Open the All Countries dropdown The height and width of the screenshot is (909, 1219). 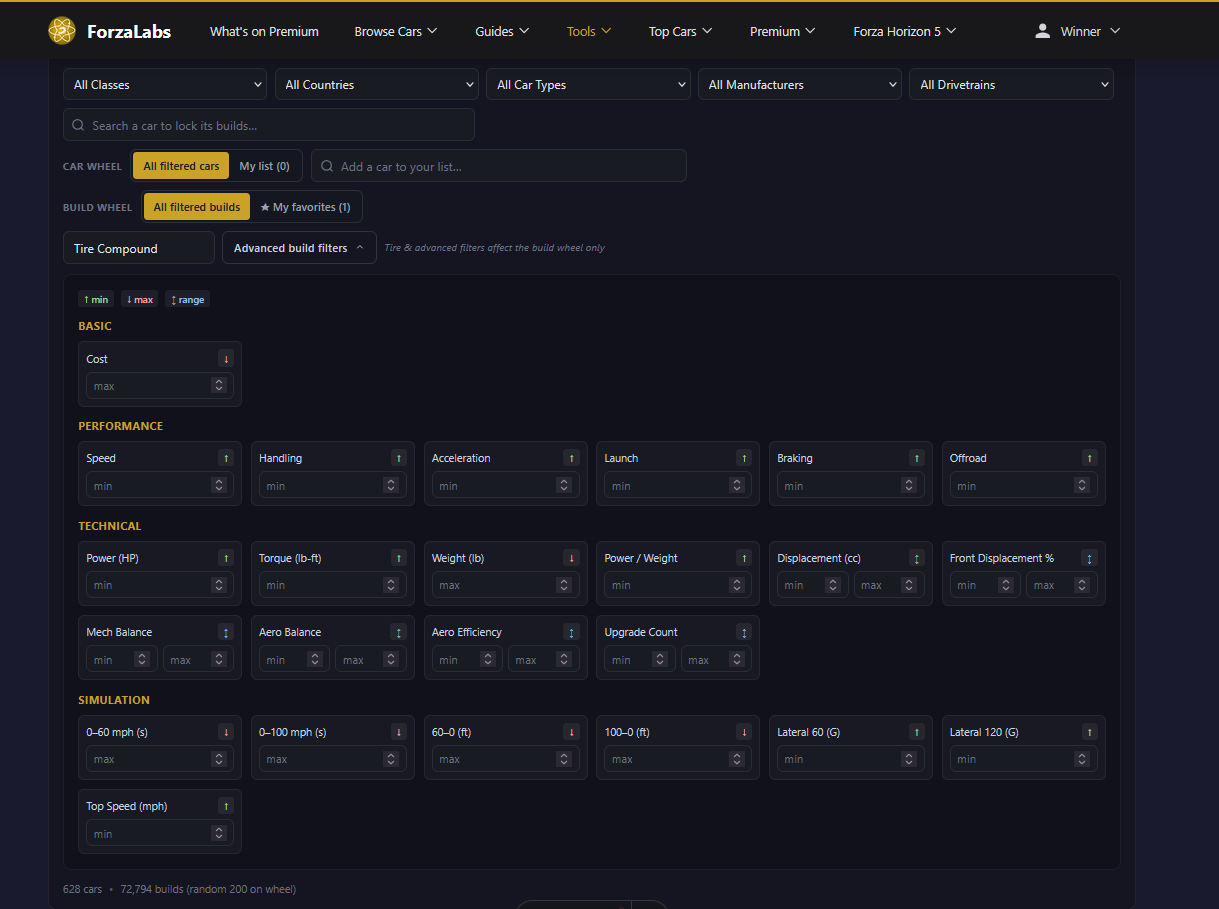point(376,85)
